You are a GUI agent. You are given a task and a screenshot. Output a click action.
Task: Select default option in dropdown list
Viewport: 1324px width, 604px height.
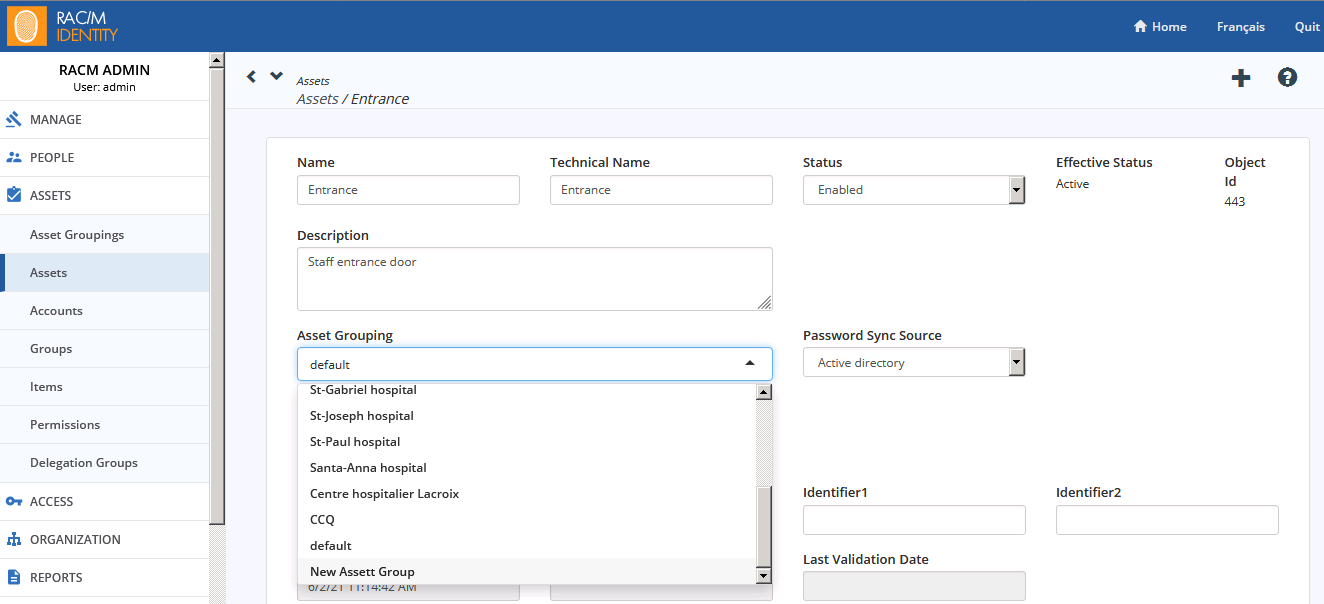pos(527,546)
